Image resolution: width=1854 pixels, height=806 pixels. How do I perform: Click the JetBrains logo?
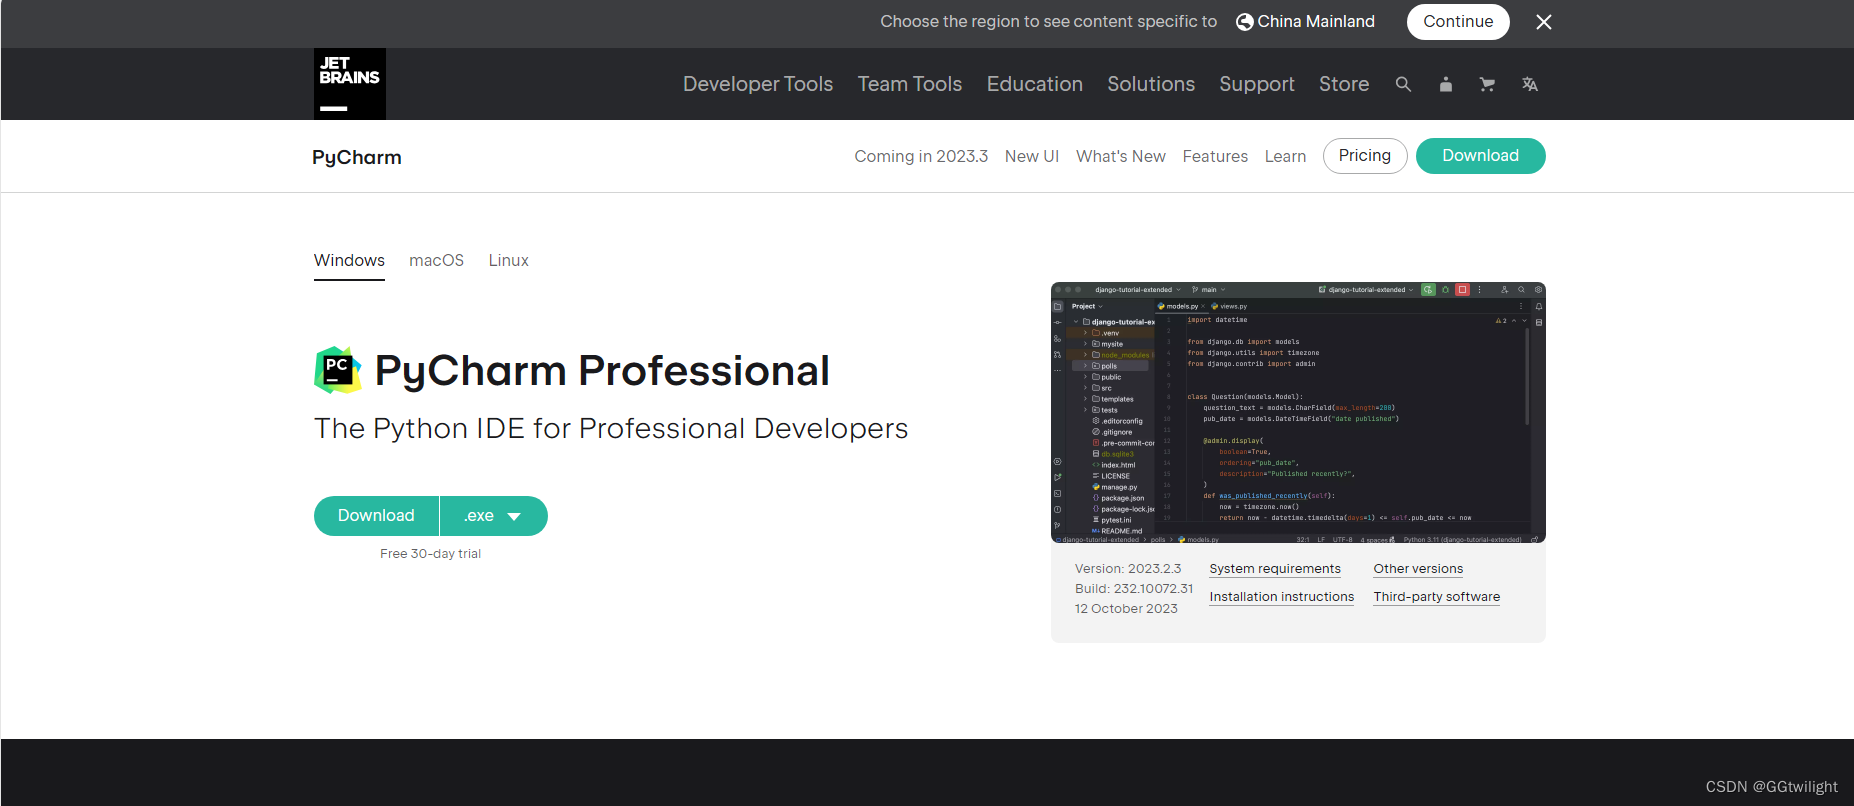coord(350,84)
